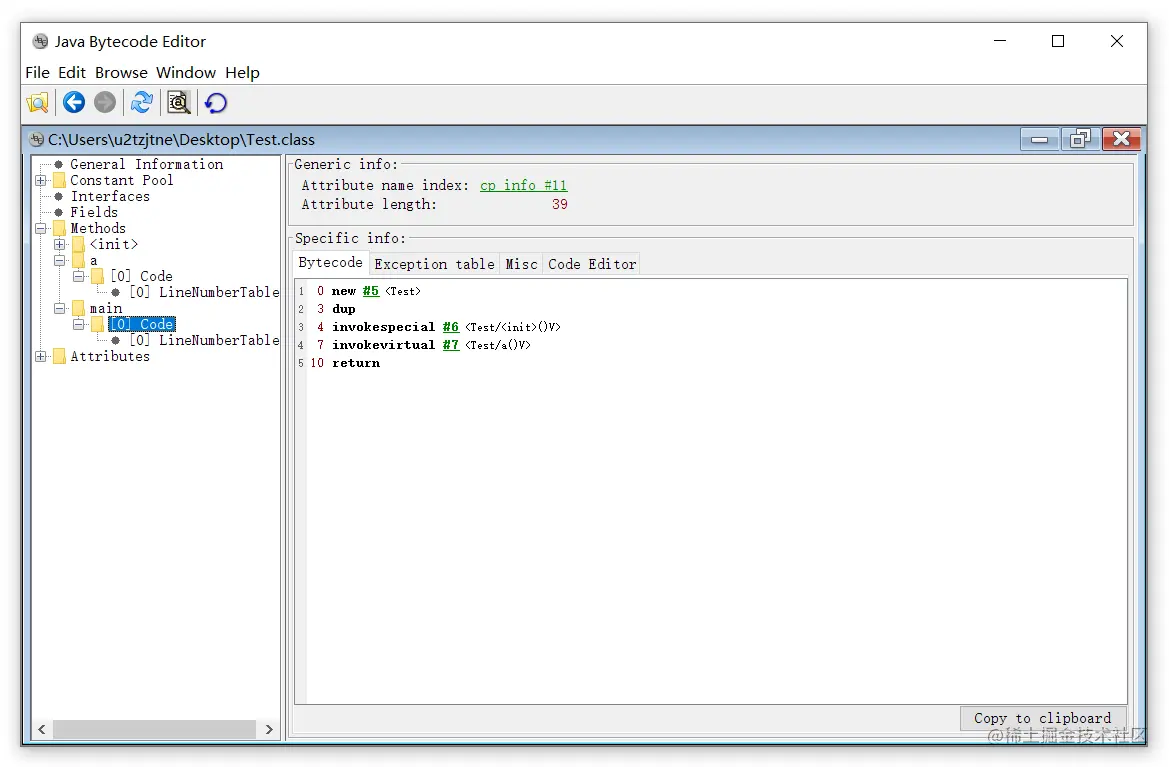This screenshot has width=1169, height=767.
Task: Collapse the method a node
Action: pyautogui.click(x=60, y=260)
